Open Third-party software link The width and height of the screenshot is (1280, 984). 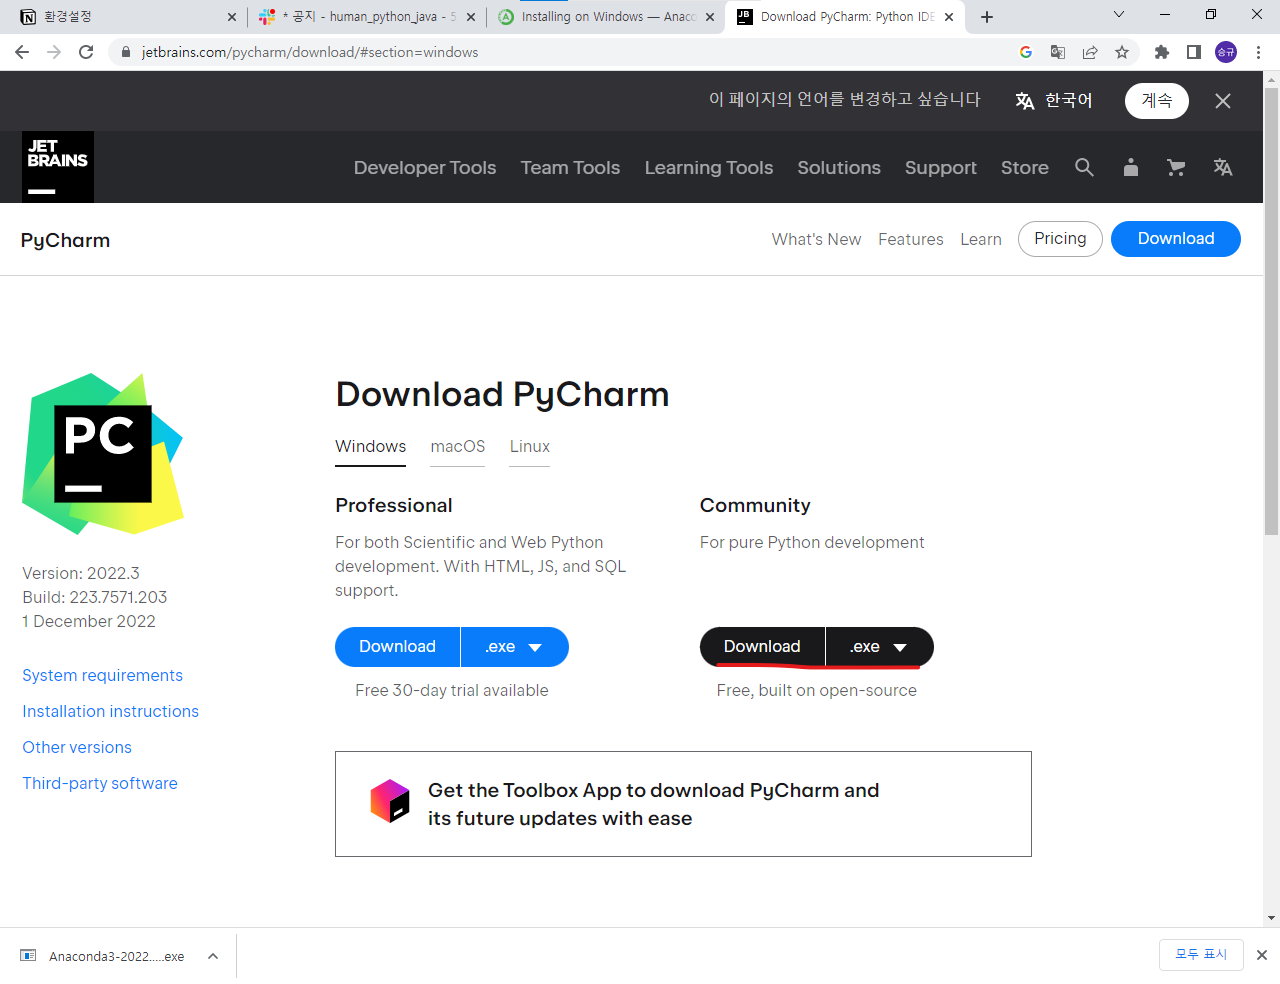(100, 783)
